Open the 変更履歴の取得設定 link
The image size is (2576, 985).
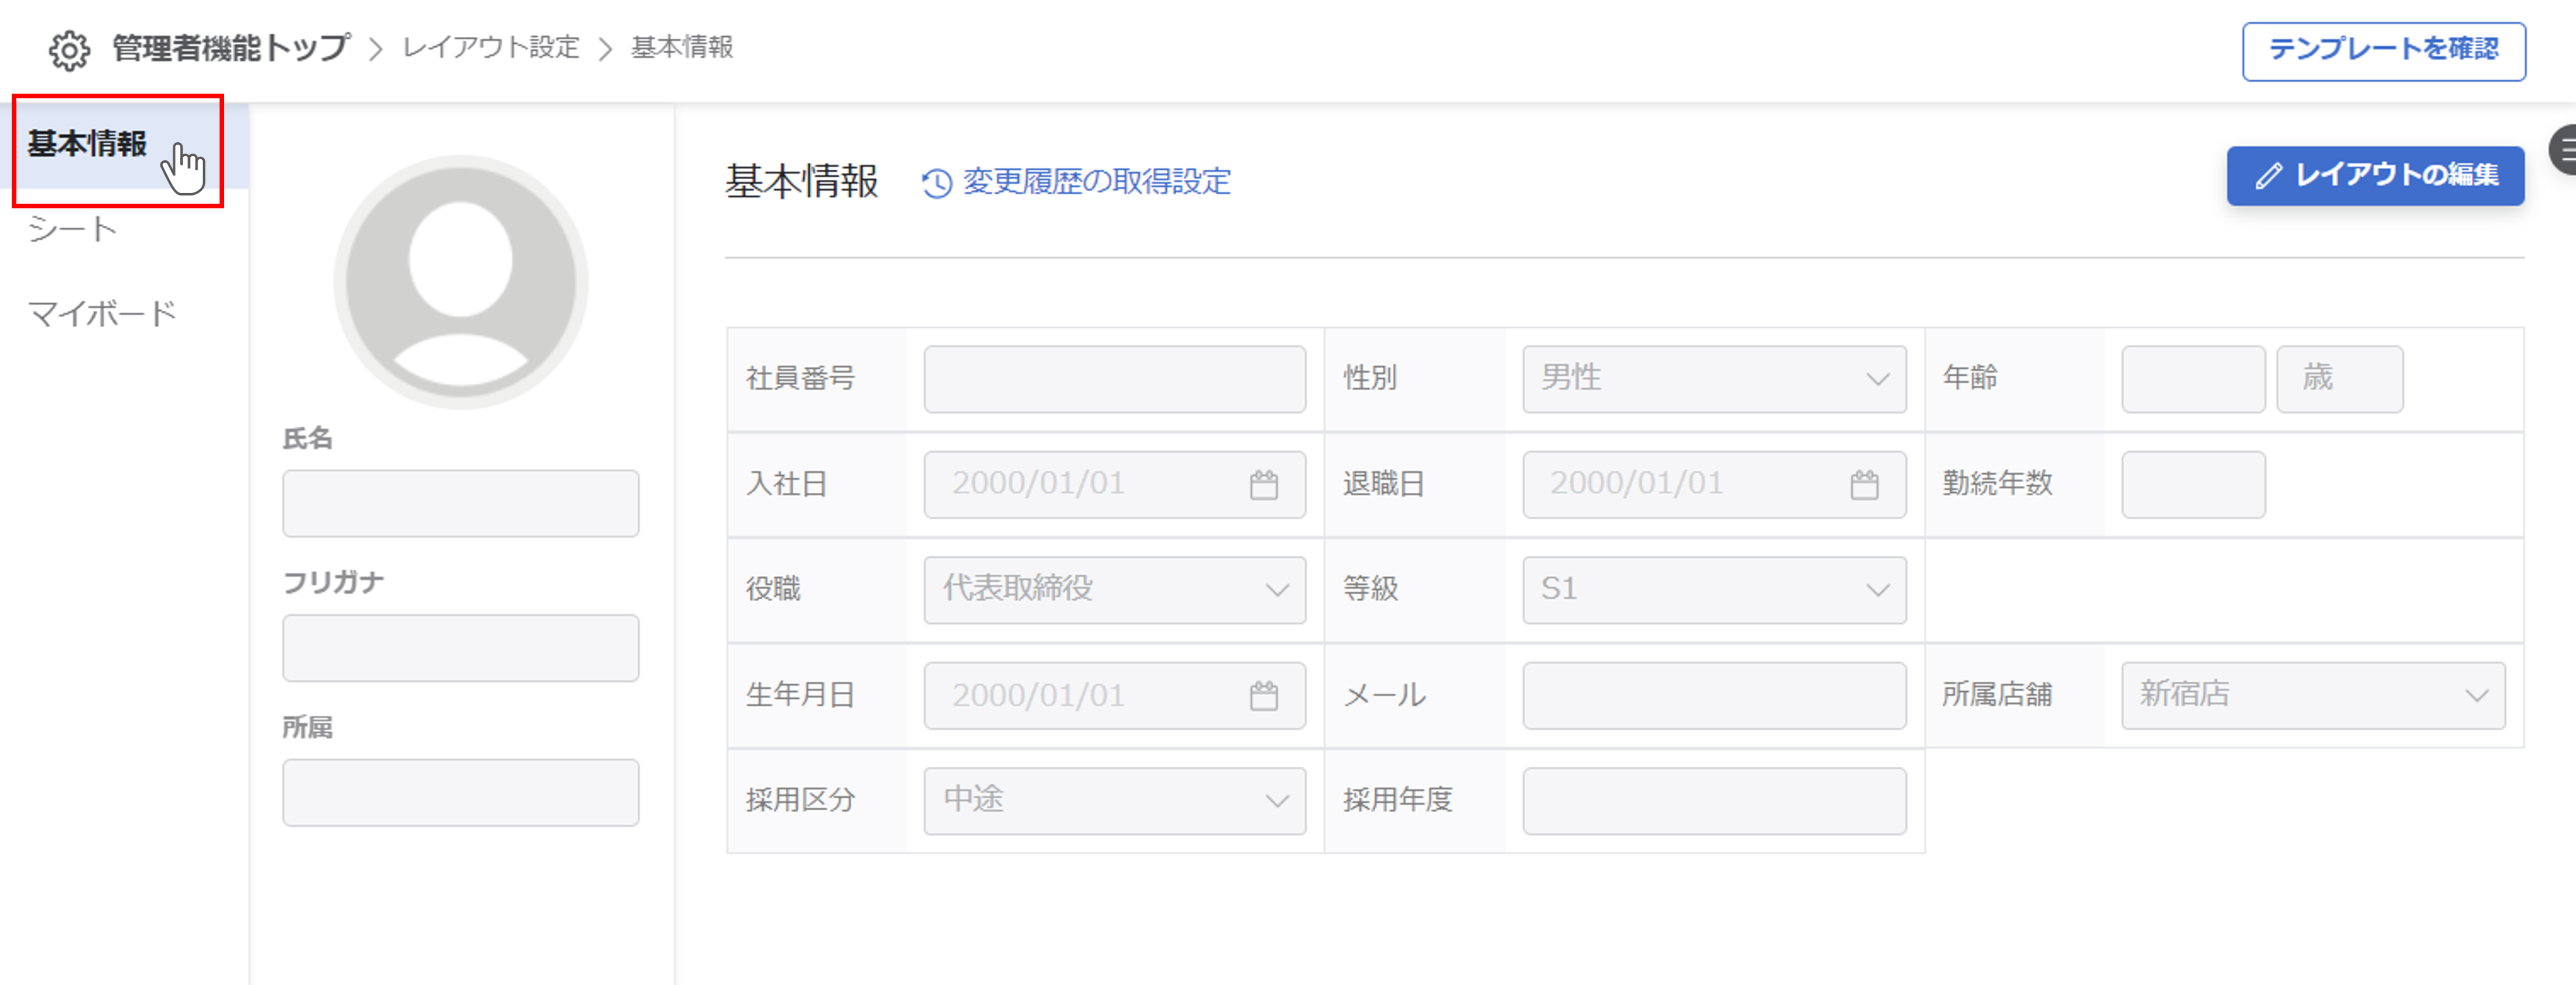(1096, 182)
